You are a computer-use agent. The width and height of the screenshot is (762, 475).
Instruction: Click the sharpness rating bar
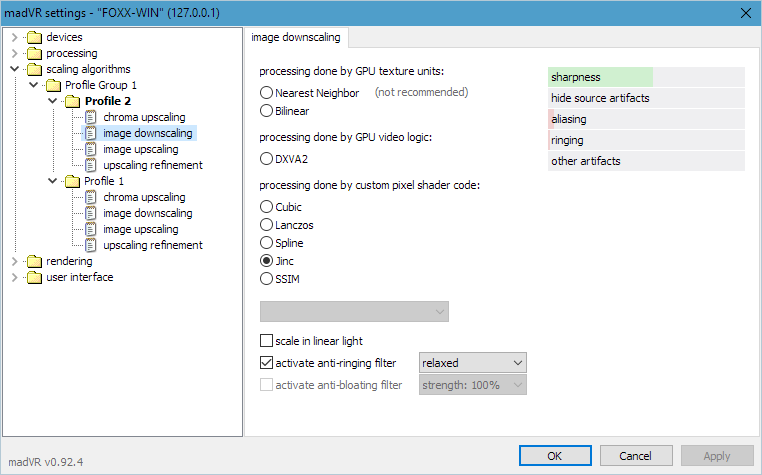646,77
